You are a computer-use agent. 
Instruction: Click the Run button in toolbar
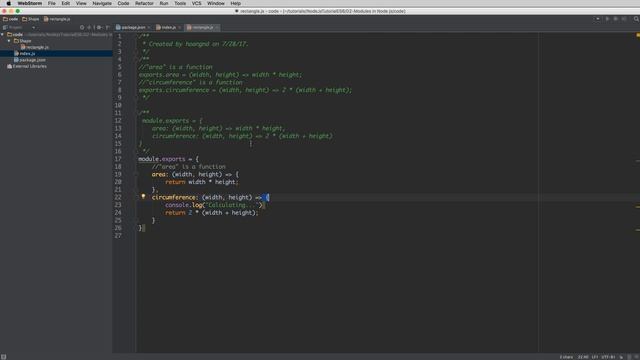coord(607,19)
